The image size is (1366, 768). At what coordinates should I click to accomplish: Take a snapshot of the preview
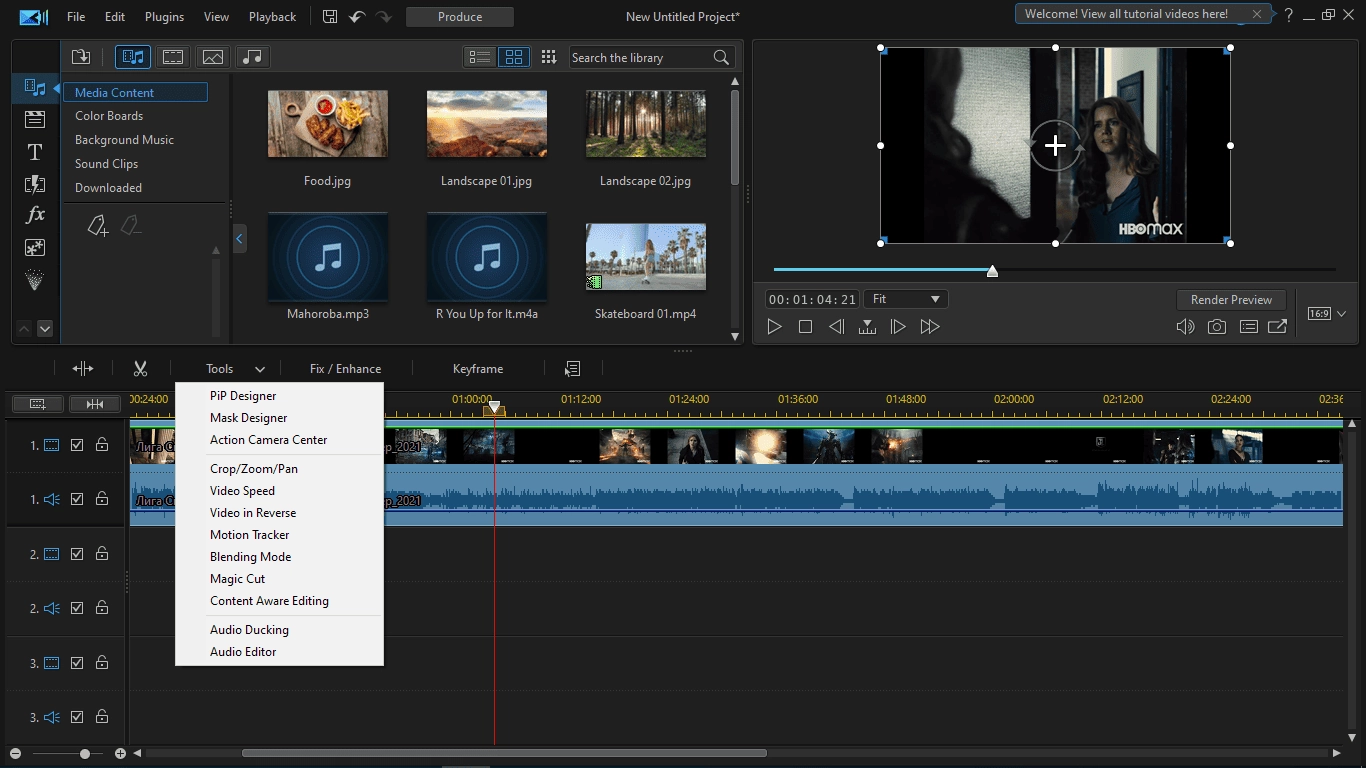pos(1216,327)
